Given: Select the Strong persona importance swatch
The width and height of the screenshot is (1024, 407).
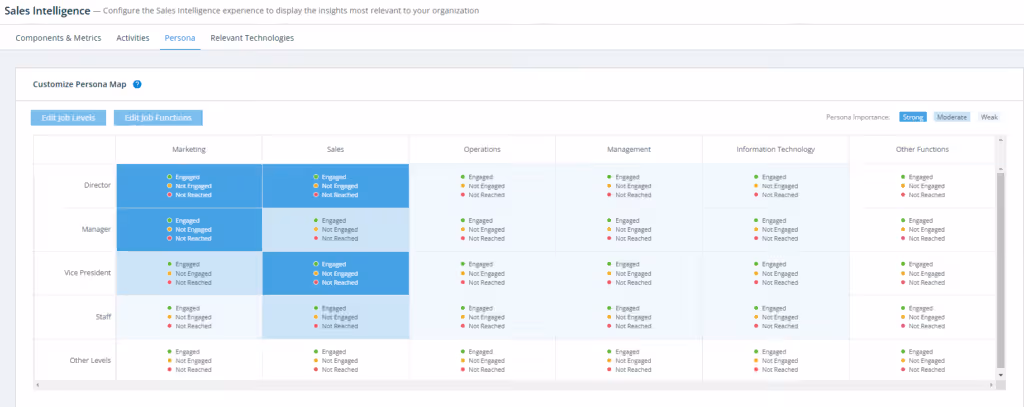Looking at the screenshot, I should pos(913,117).
